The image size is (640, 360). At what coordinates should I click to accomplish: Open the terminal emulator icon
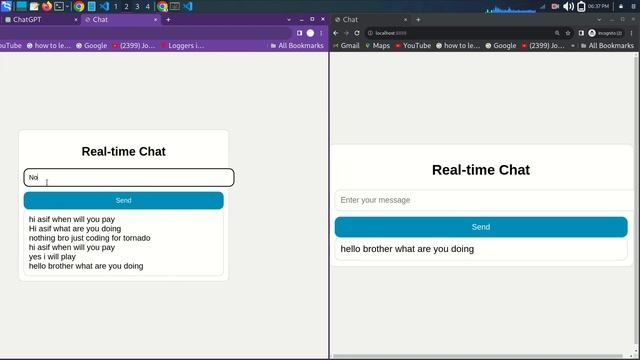click(59, 6)
